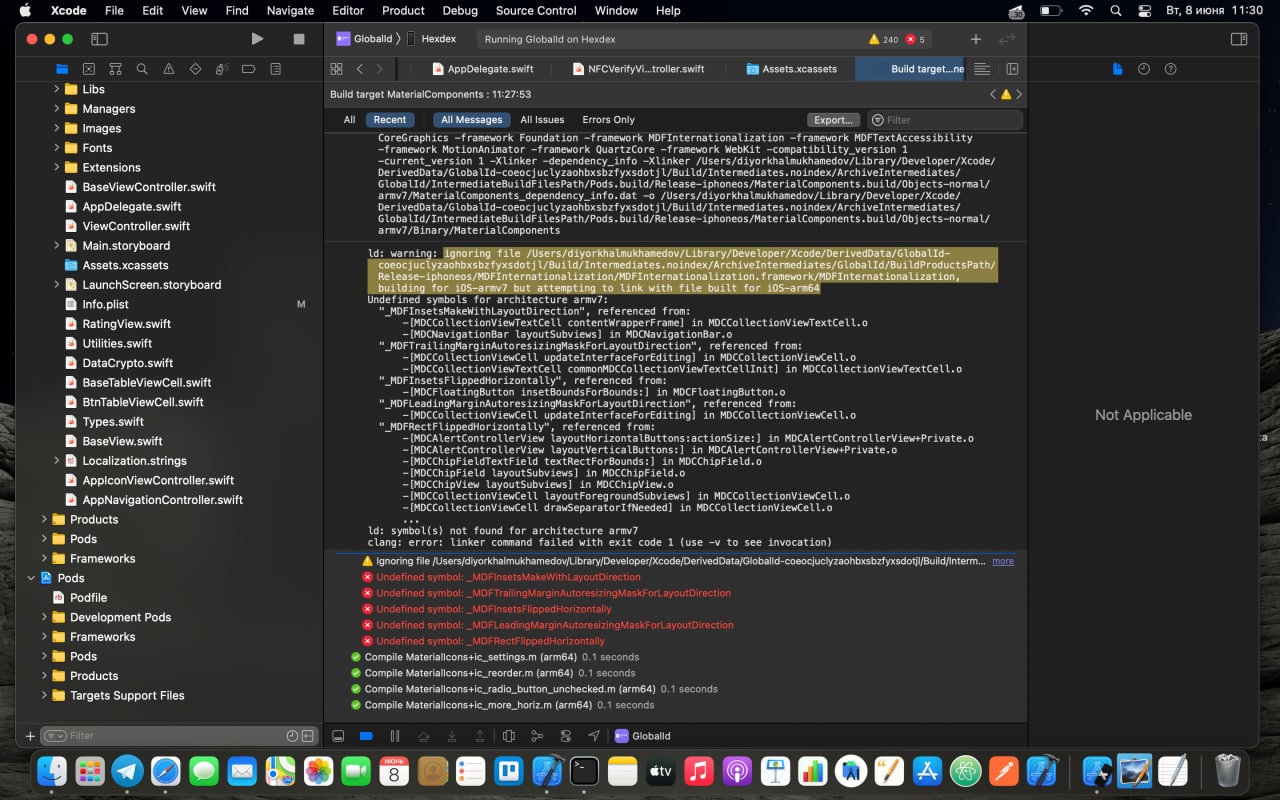The image size is (1280, 800).
Task: Show the File inspector document icon
Action: click(1118, 69)
